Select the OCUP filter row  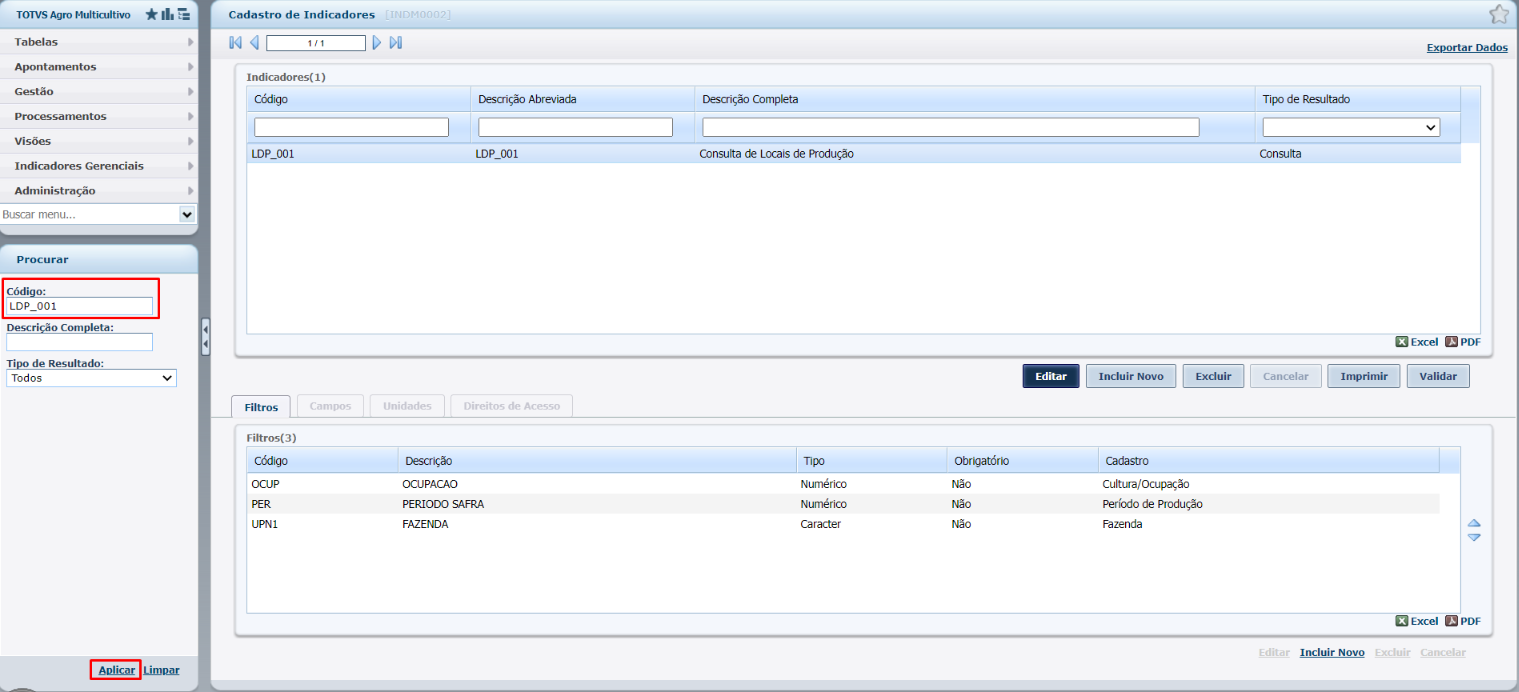point(843,484)
